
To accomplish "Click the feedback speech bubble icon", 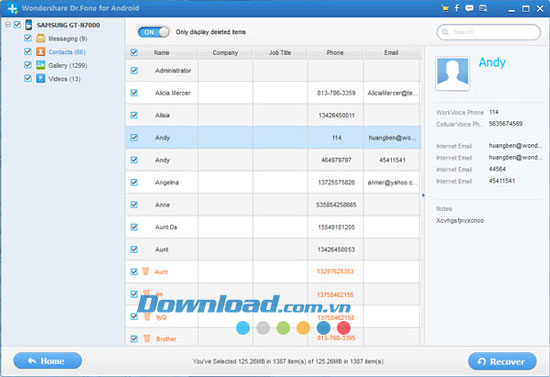I will pos(469,8).
